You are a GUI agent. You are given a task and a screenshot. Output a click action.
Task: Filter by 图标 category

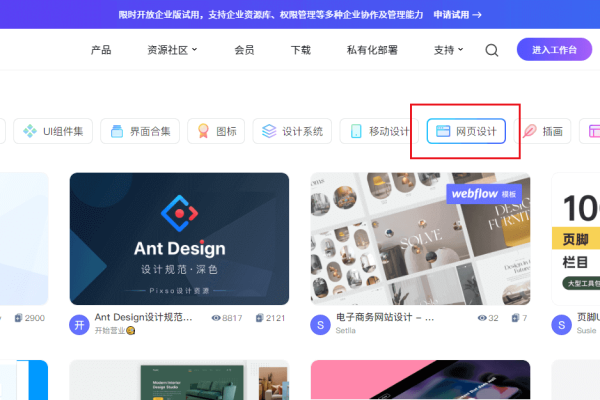coord(217,131)
